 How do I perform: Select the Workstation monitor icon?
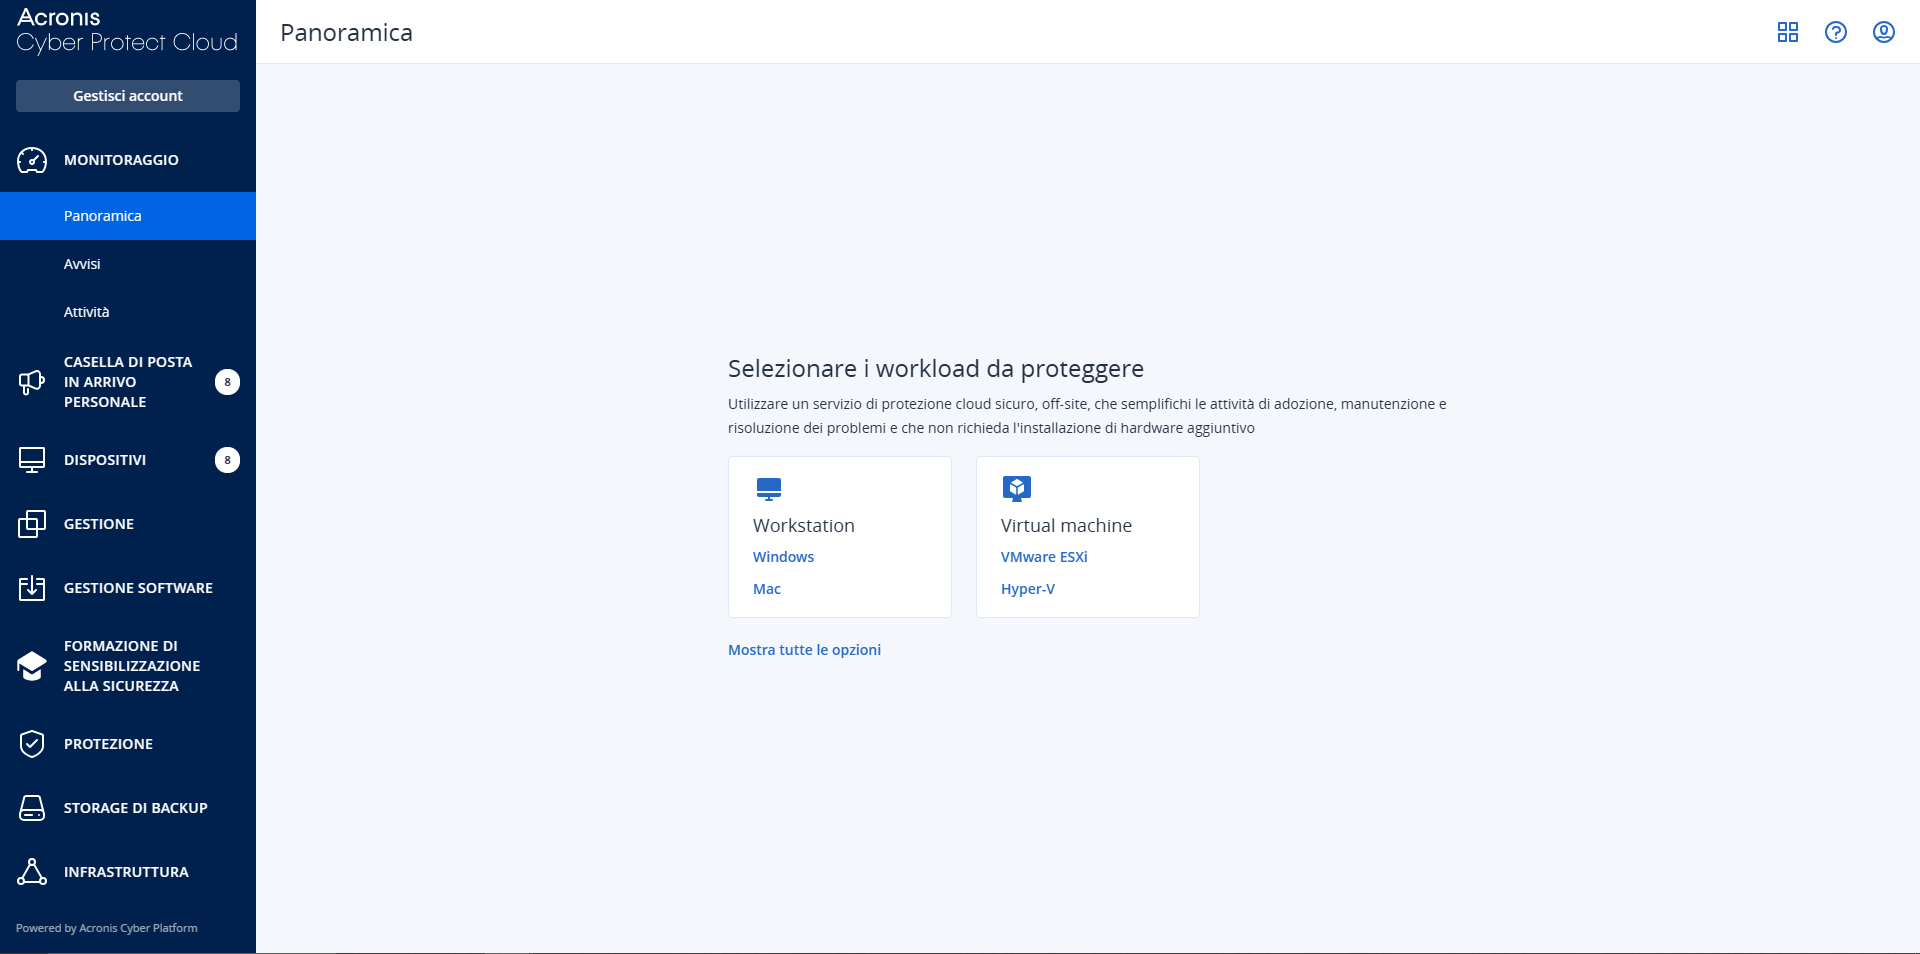click(770, 489)
